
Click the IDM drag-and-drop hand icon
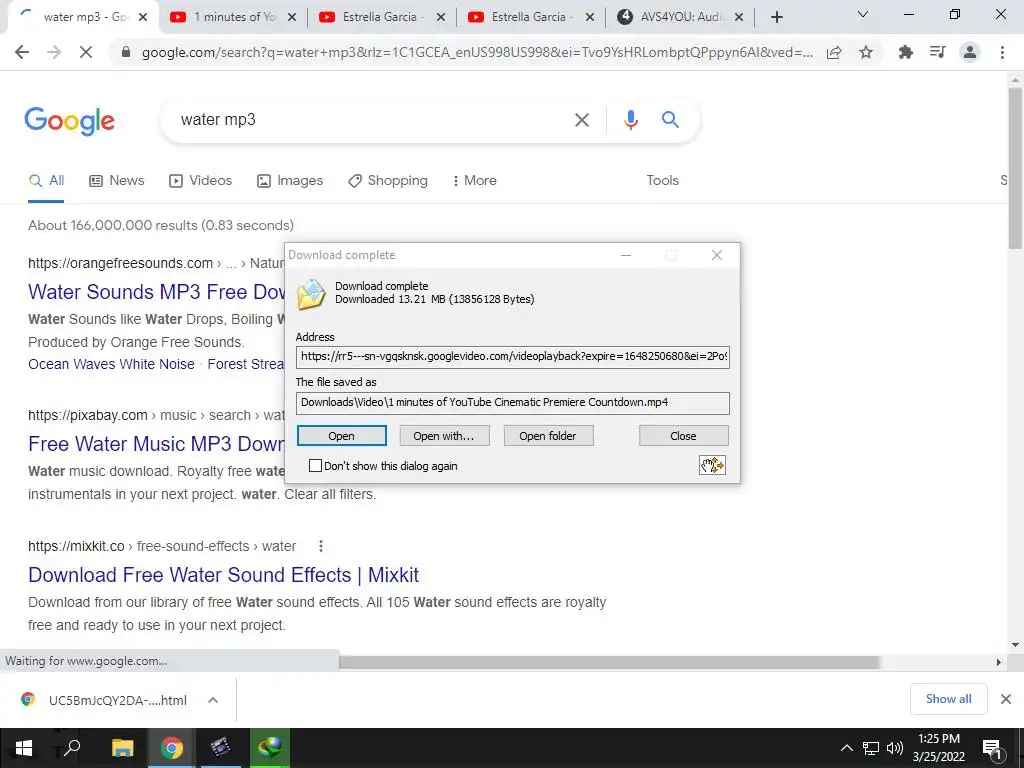point(712,465)
